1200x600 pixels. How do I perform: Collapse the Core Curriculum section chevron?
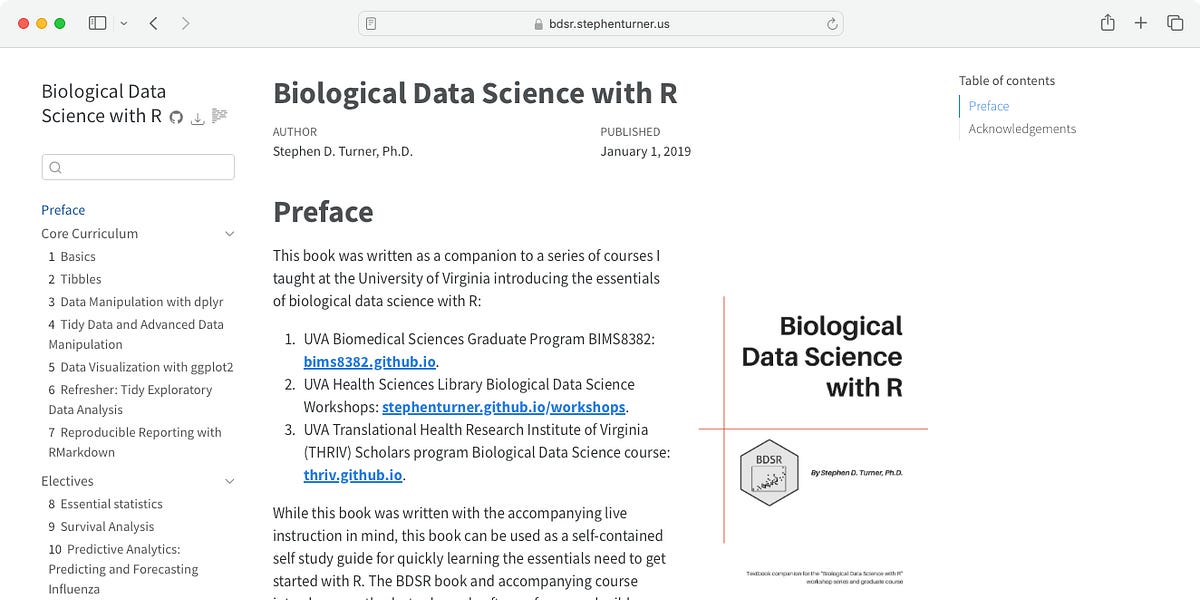[228, 233]
